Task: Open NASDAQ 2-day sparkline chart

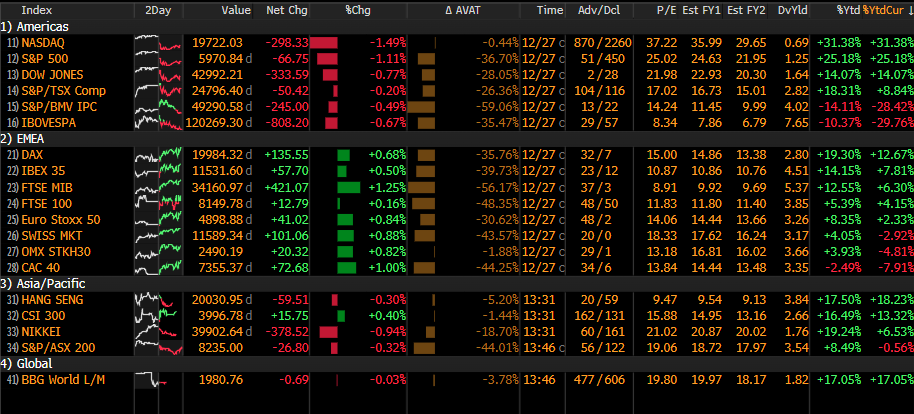Action: [x=159, y=43]
